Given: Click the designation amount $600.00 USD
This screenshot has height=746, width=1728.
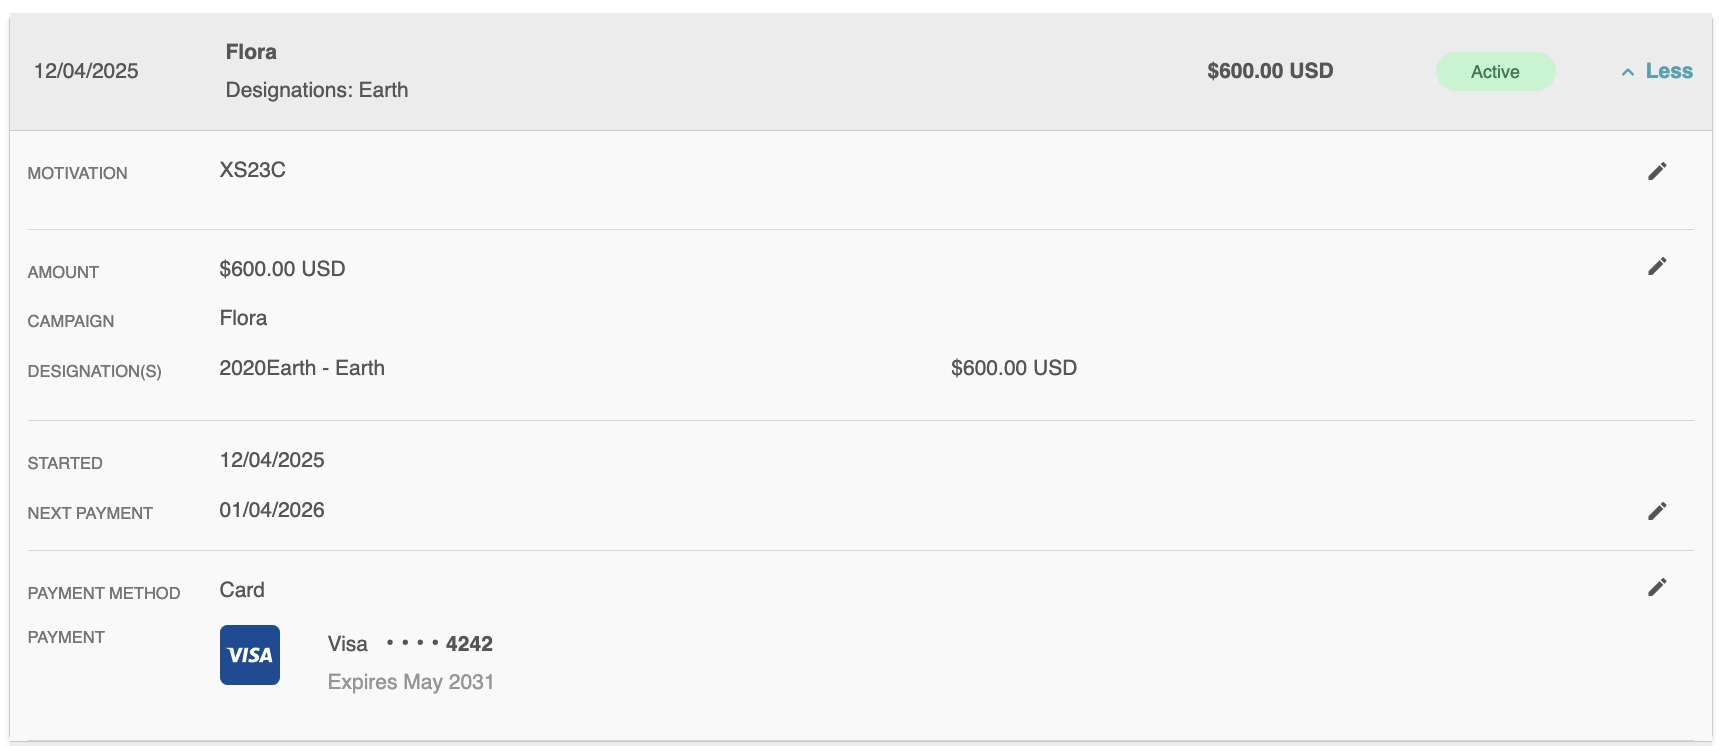Looking at the screenshot, I should [1014, 368].
